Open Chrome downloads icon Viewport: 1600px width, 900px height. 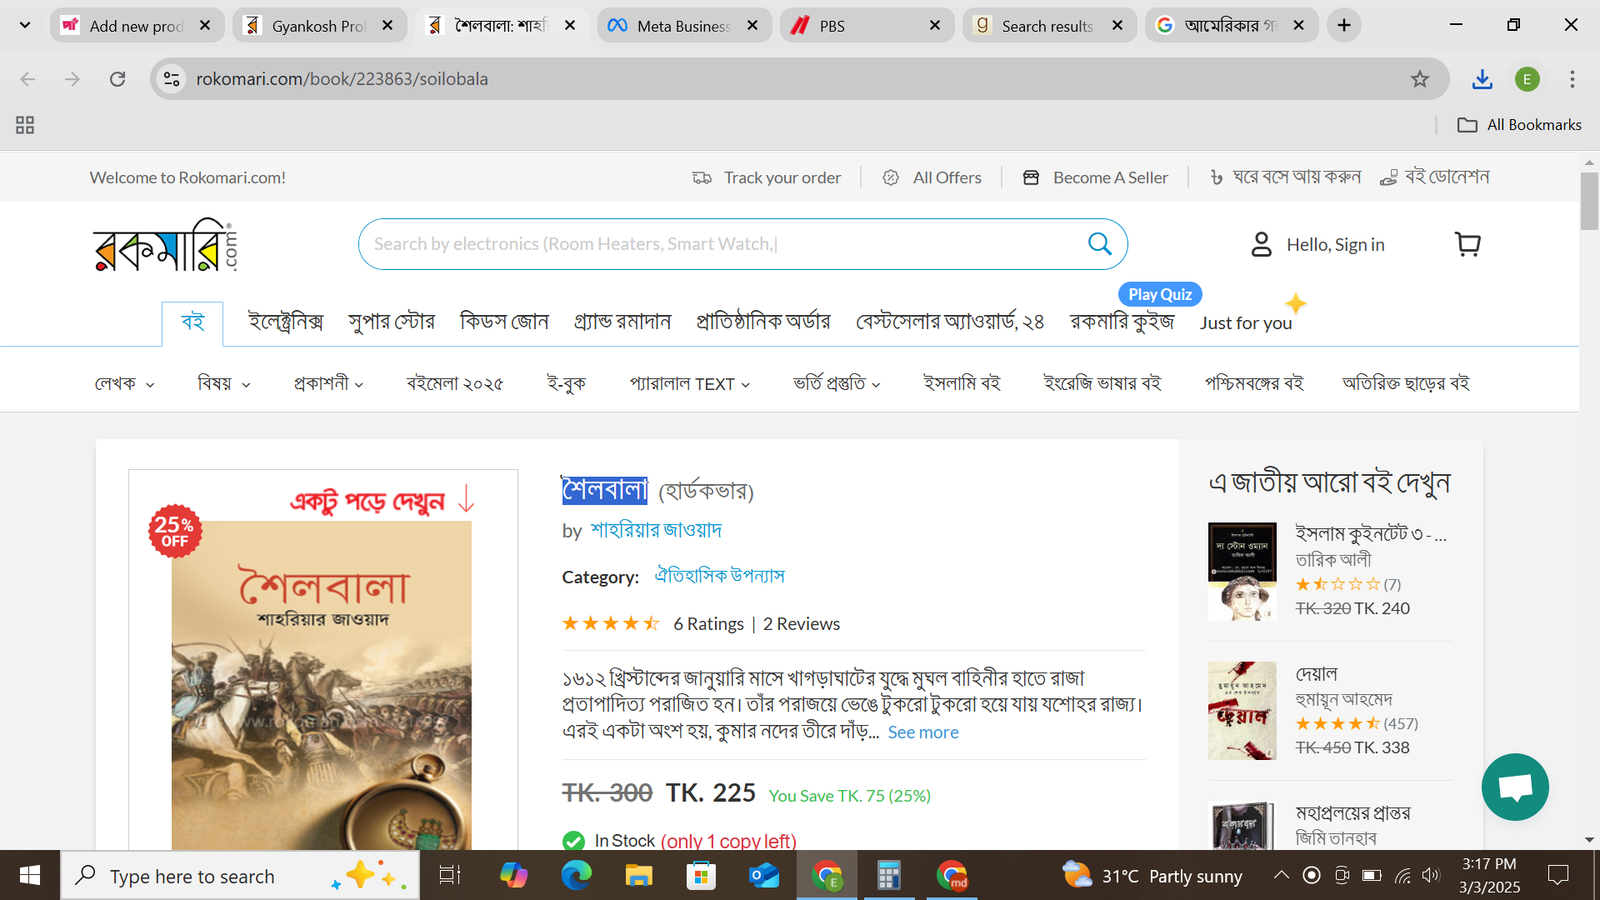pos(1482,79)
